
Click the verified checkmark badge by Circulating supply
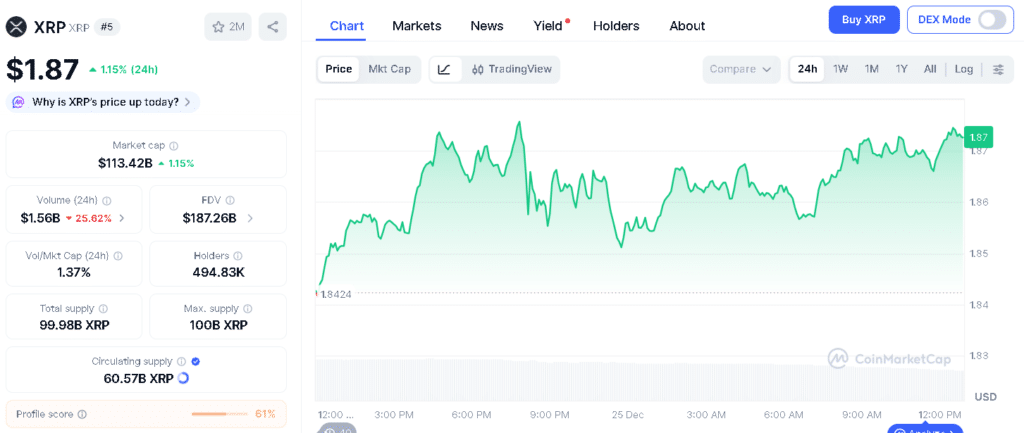196,361
